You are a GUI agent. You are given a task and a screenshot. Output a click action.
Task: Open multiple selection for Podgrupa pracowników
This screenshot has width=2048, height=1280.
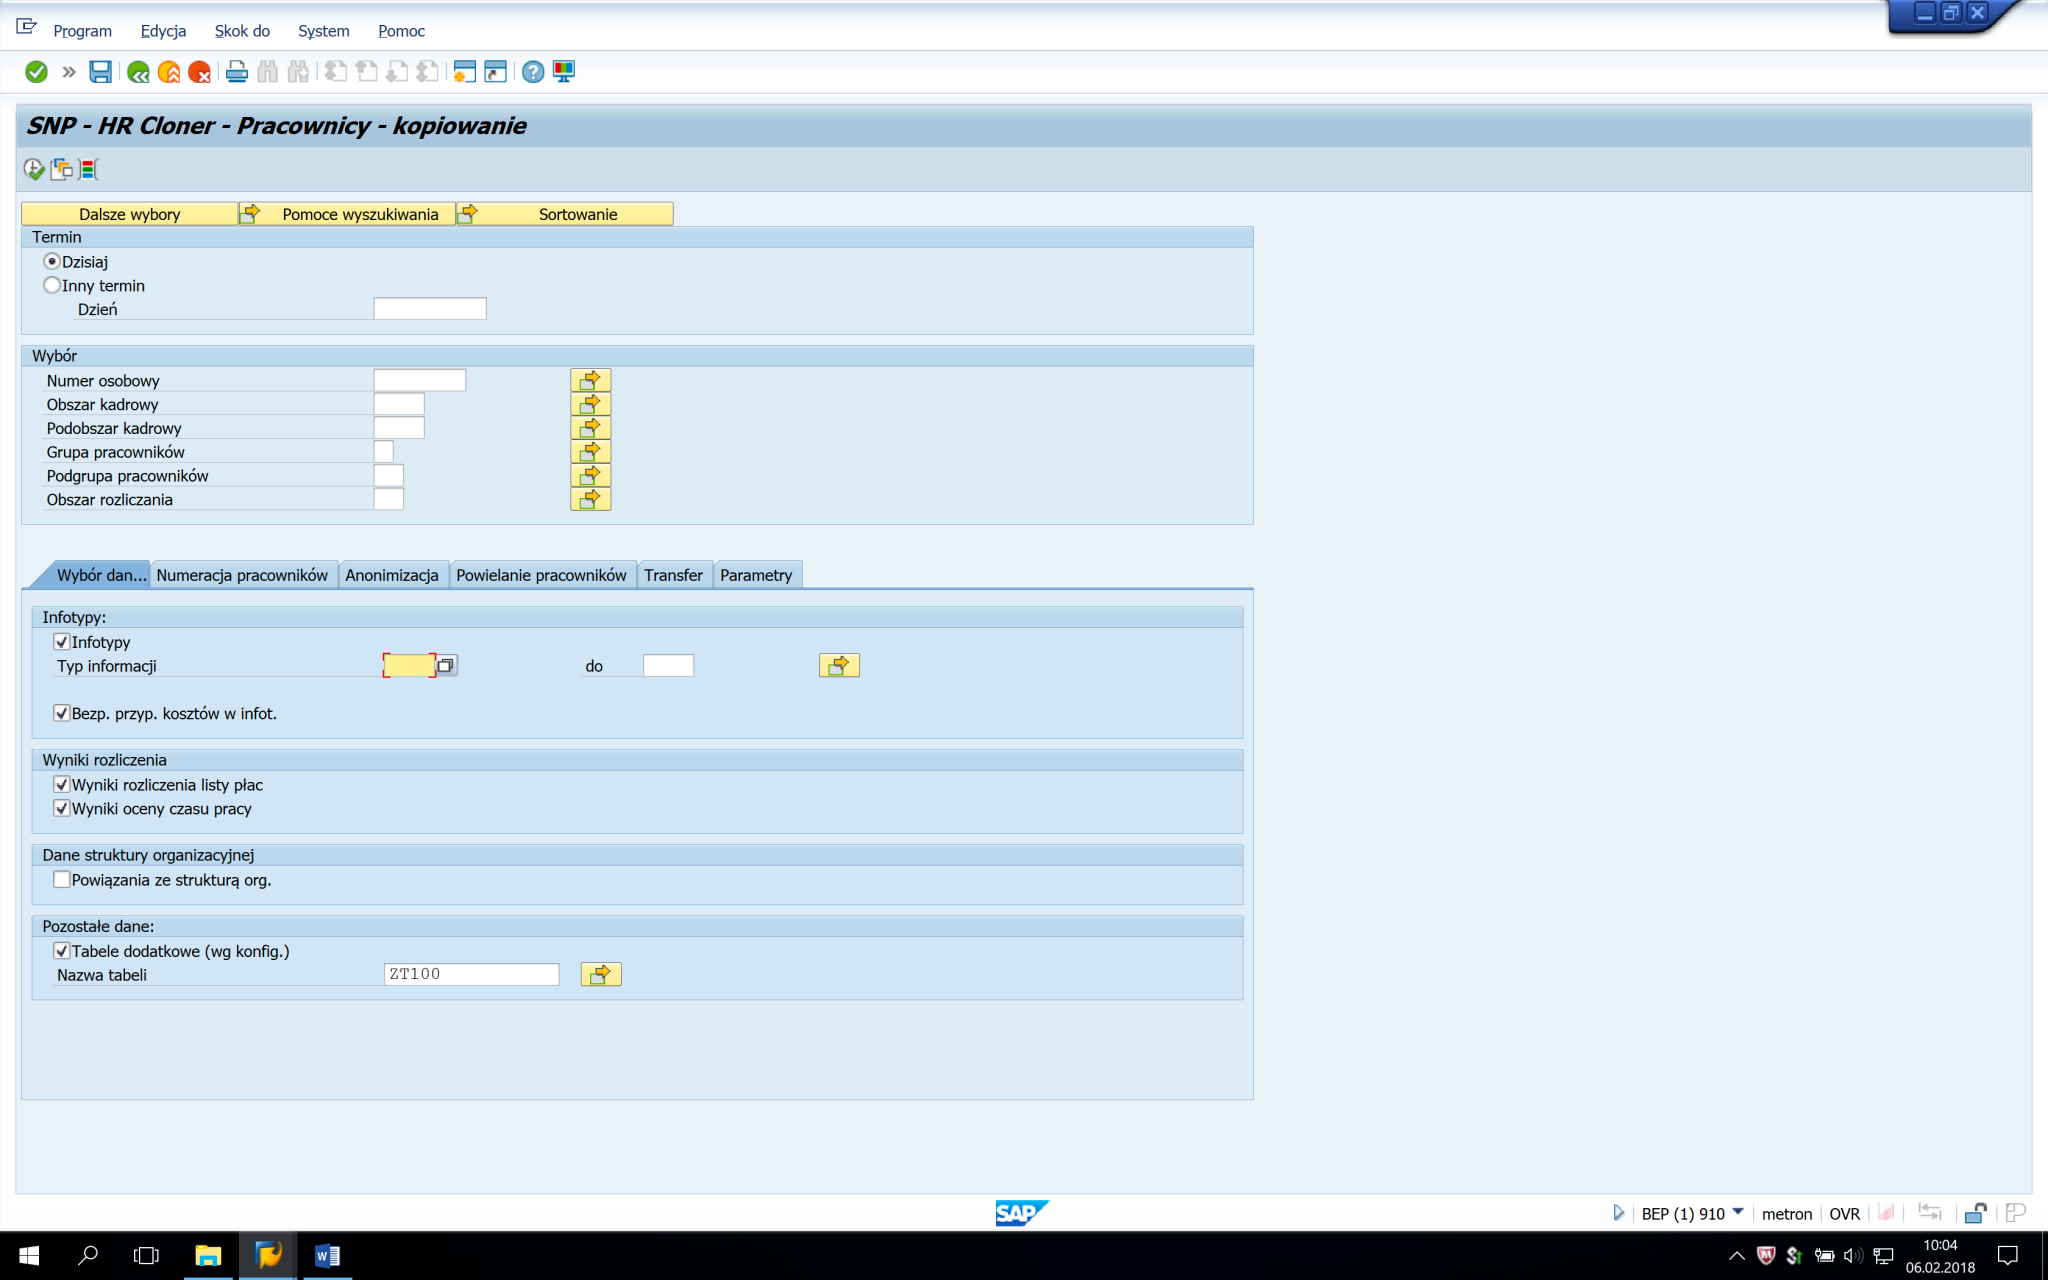click(590, 475)
